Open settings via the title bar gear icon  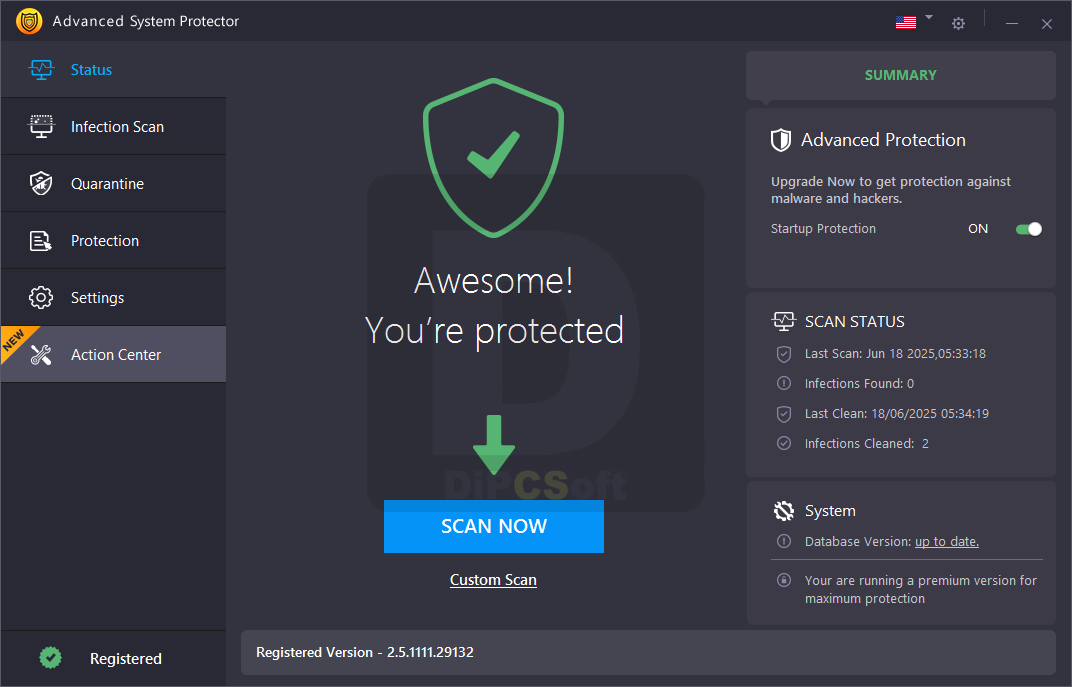959,23
